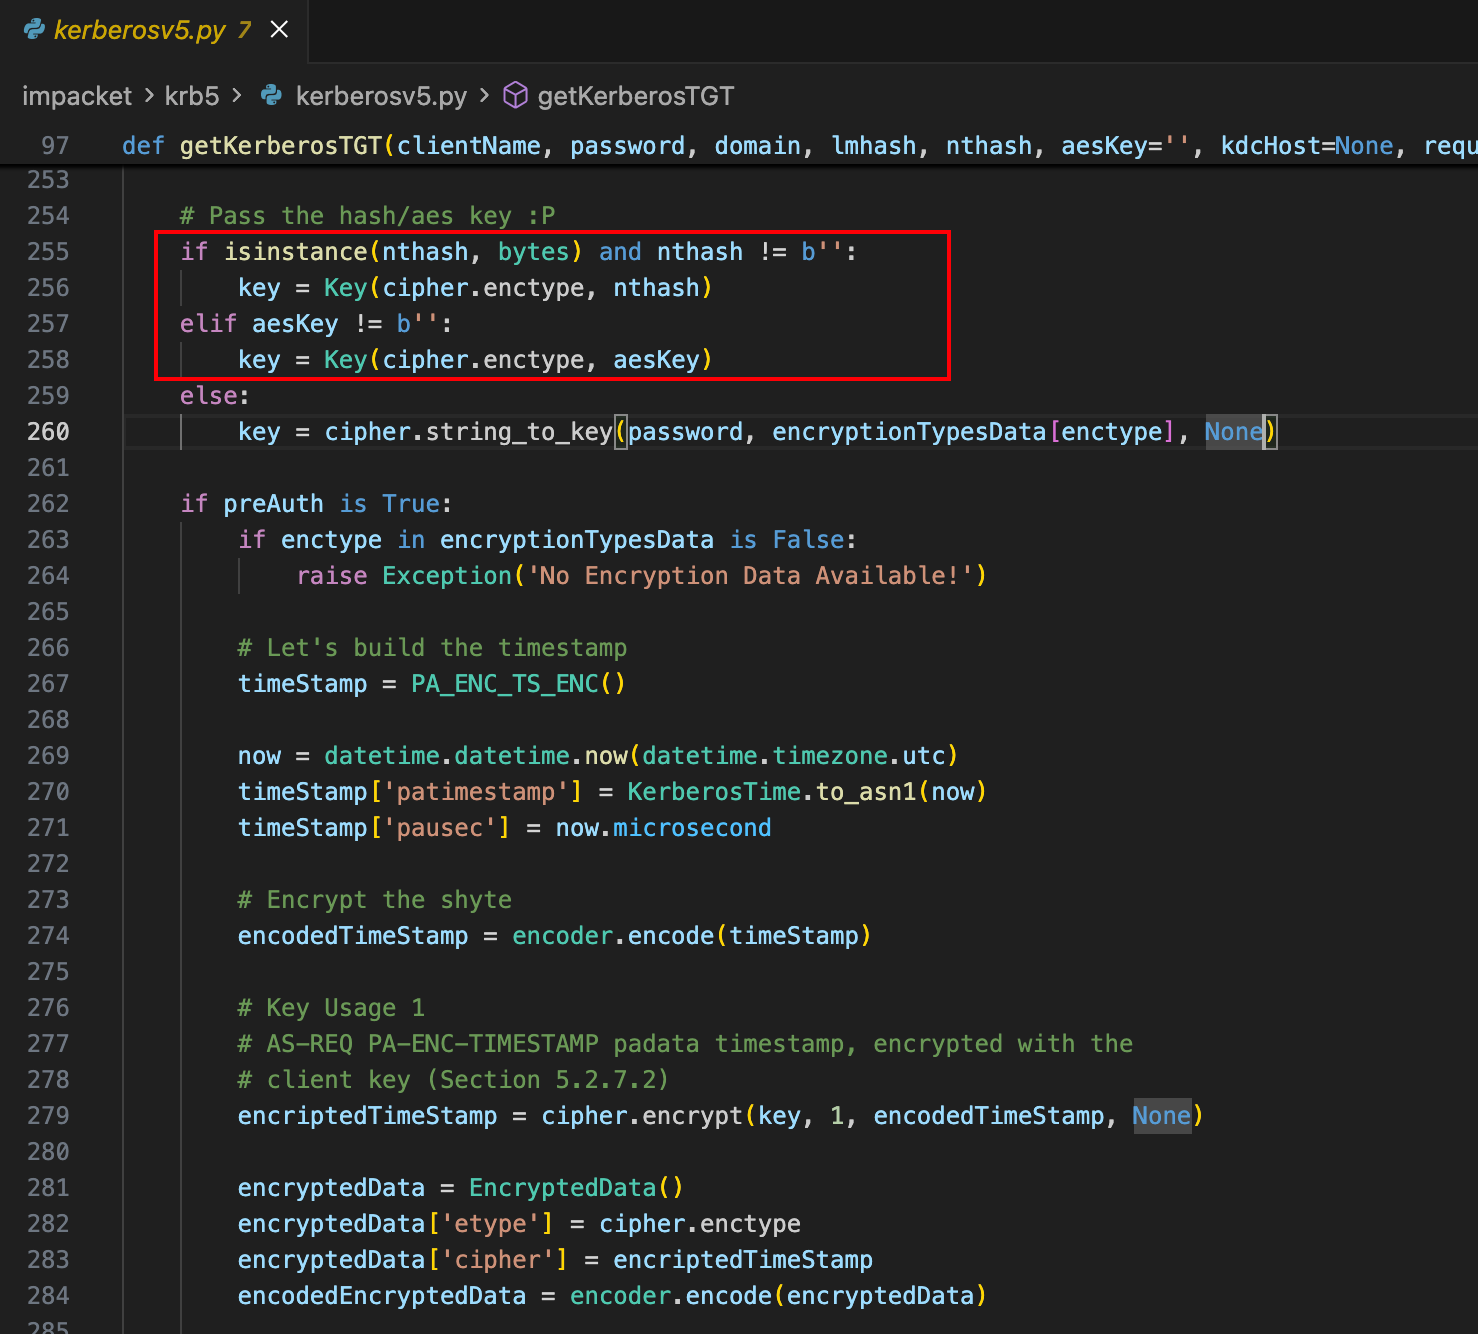Click the highlighted None on line 260
This screenshot has width=1478, height=1334.
pos(1233,432)
